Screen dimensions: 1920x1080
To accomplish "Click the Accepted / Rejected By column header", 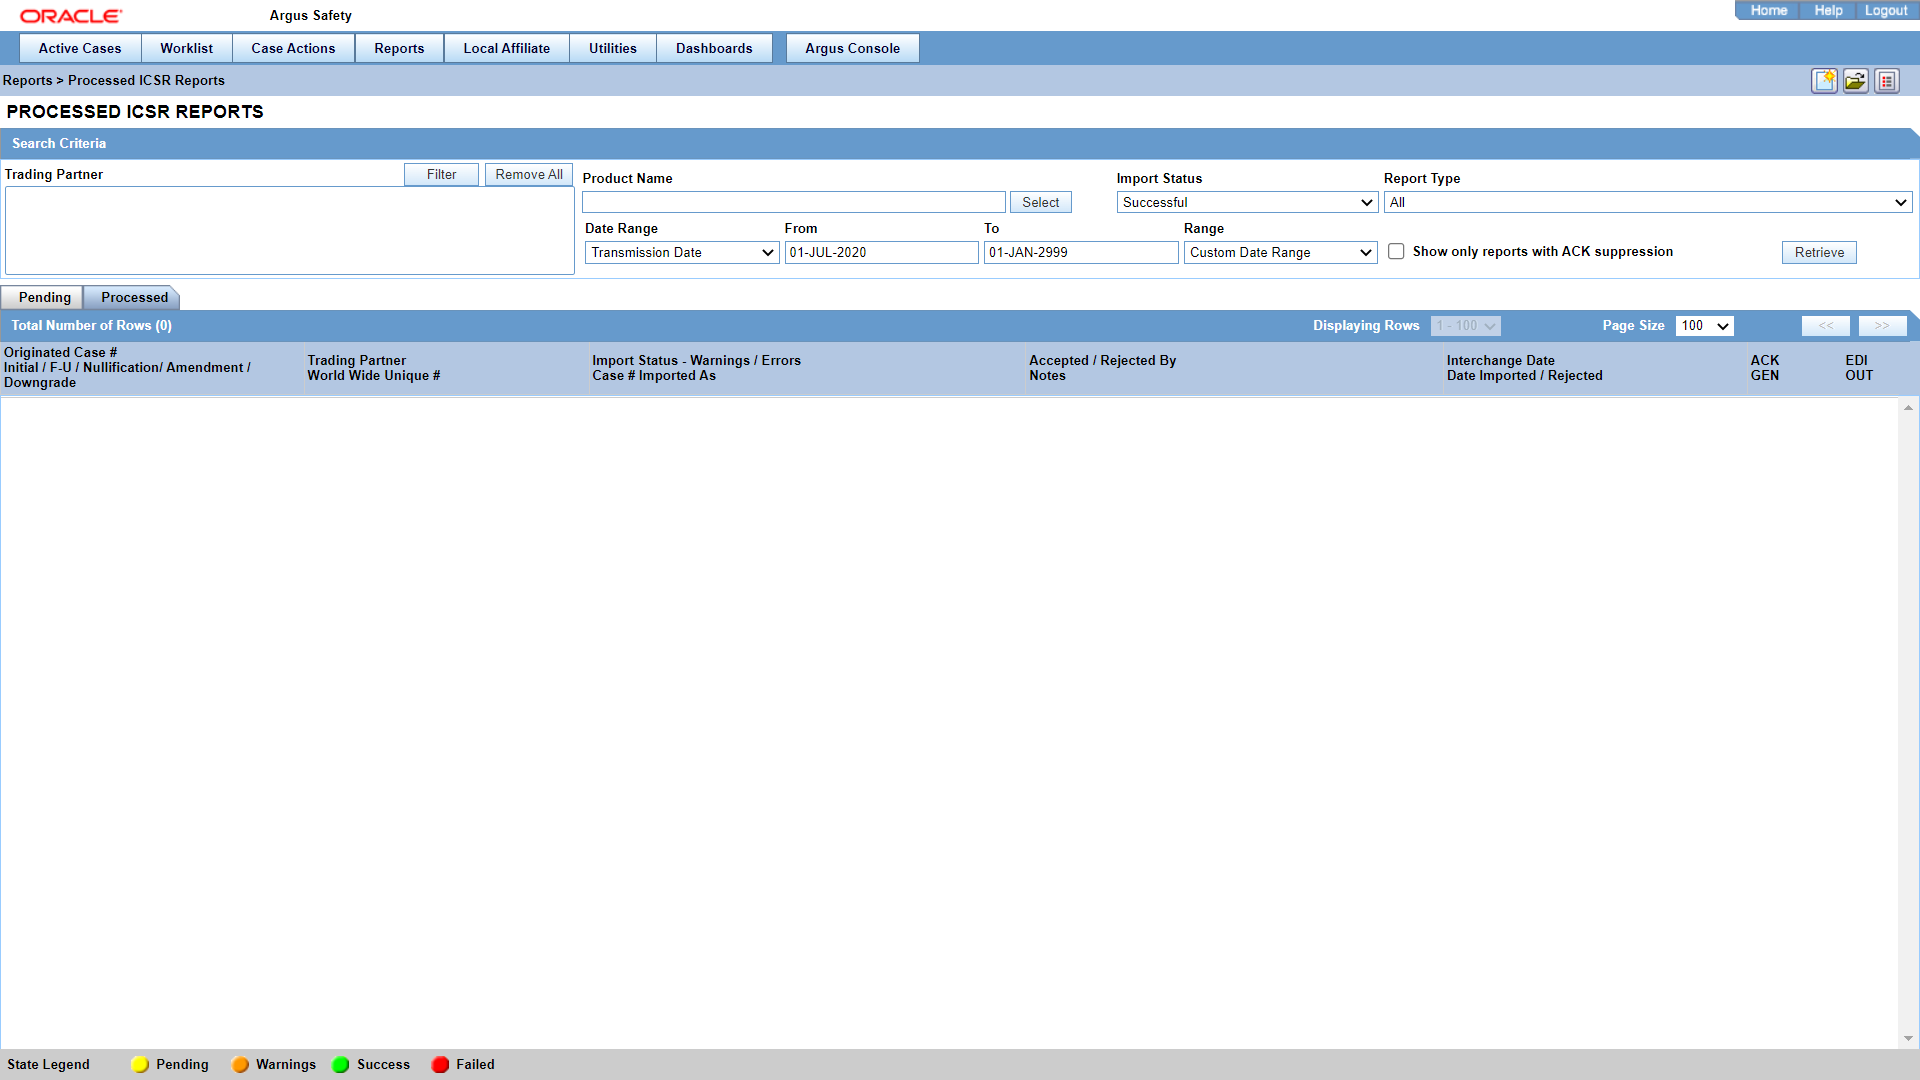I will point(1102,360).
